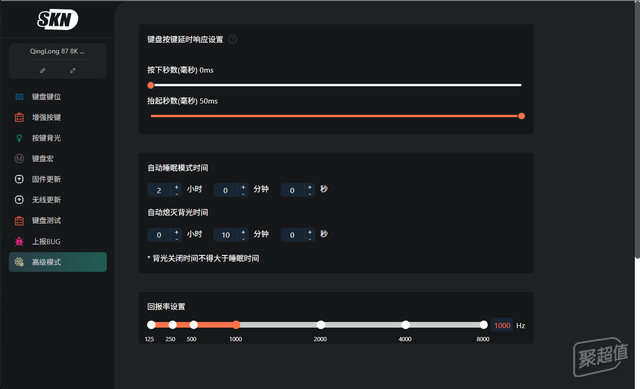Click the left link icon under QingLong 87
This screenshot has width=640, height=389.
tap(42, 71)
